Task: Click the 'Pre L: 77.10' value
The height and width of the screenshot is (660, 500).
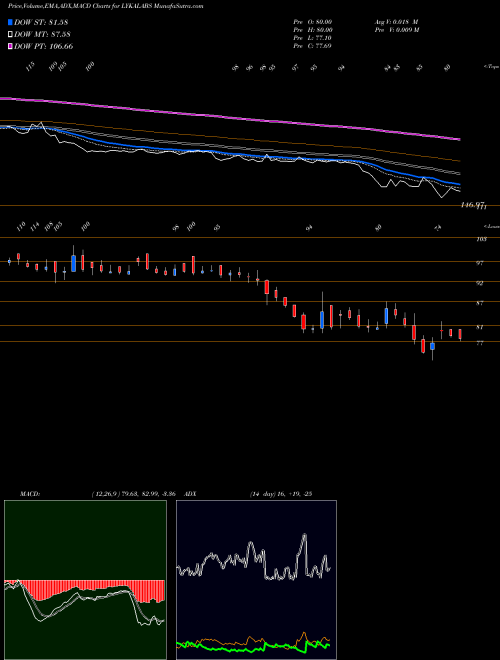Action: [312, 38]
